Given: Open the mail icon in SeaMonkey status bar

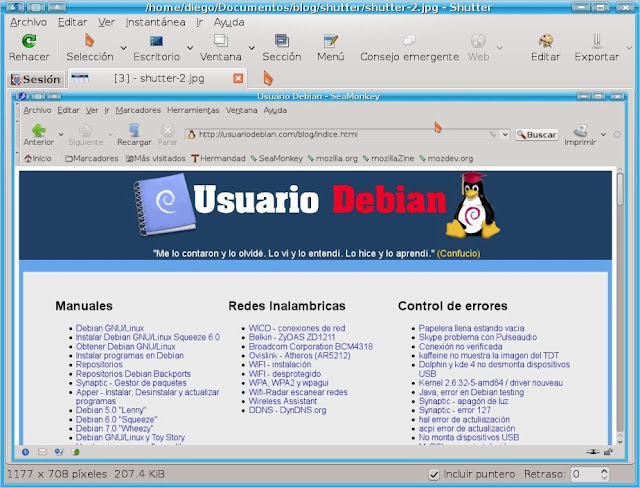Looking at the screenshot, I should coord(42,452).
